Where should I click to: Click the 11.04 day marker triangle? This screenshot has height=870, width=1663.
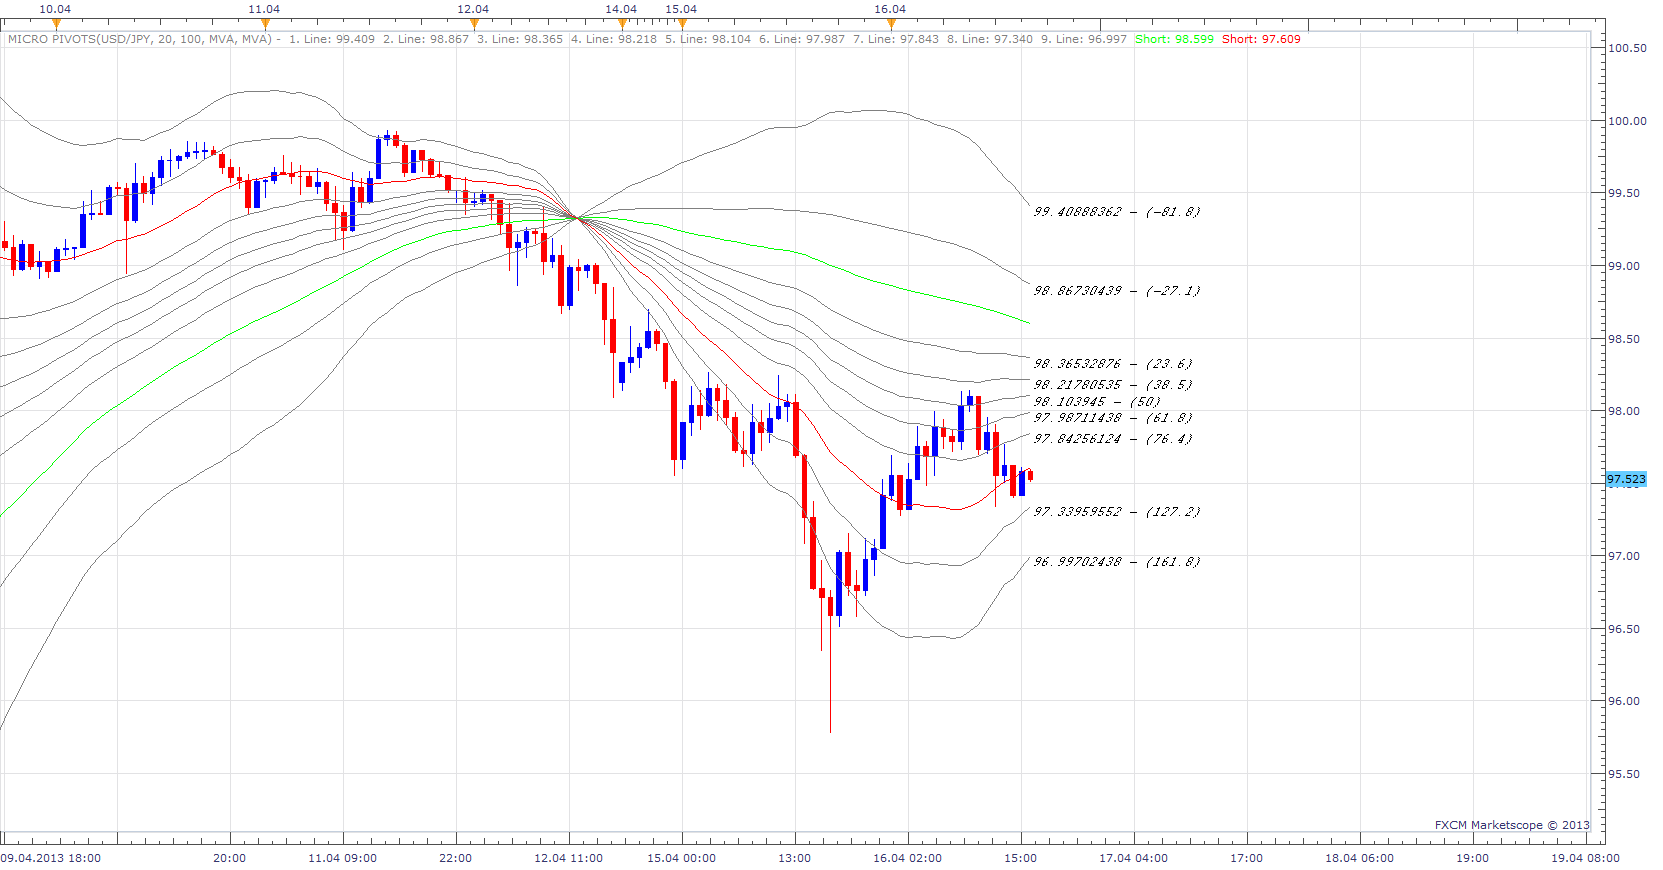(x=264, y=24)
